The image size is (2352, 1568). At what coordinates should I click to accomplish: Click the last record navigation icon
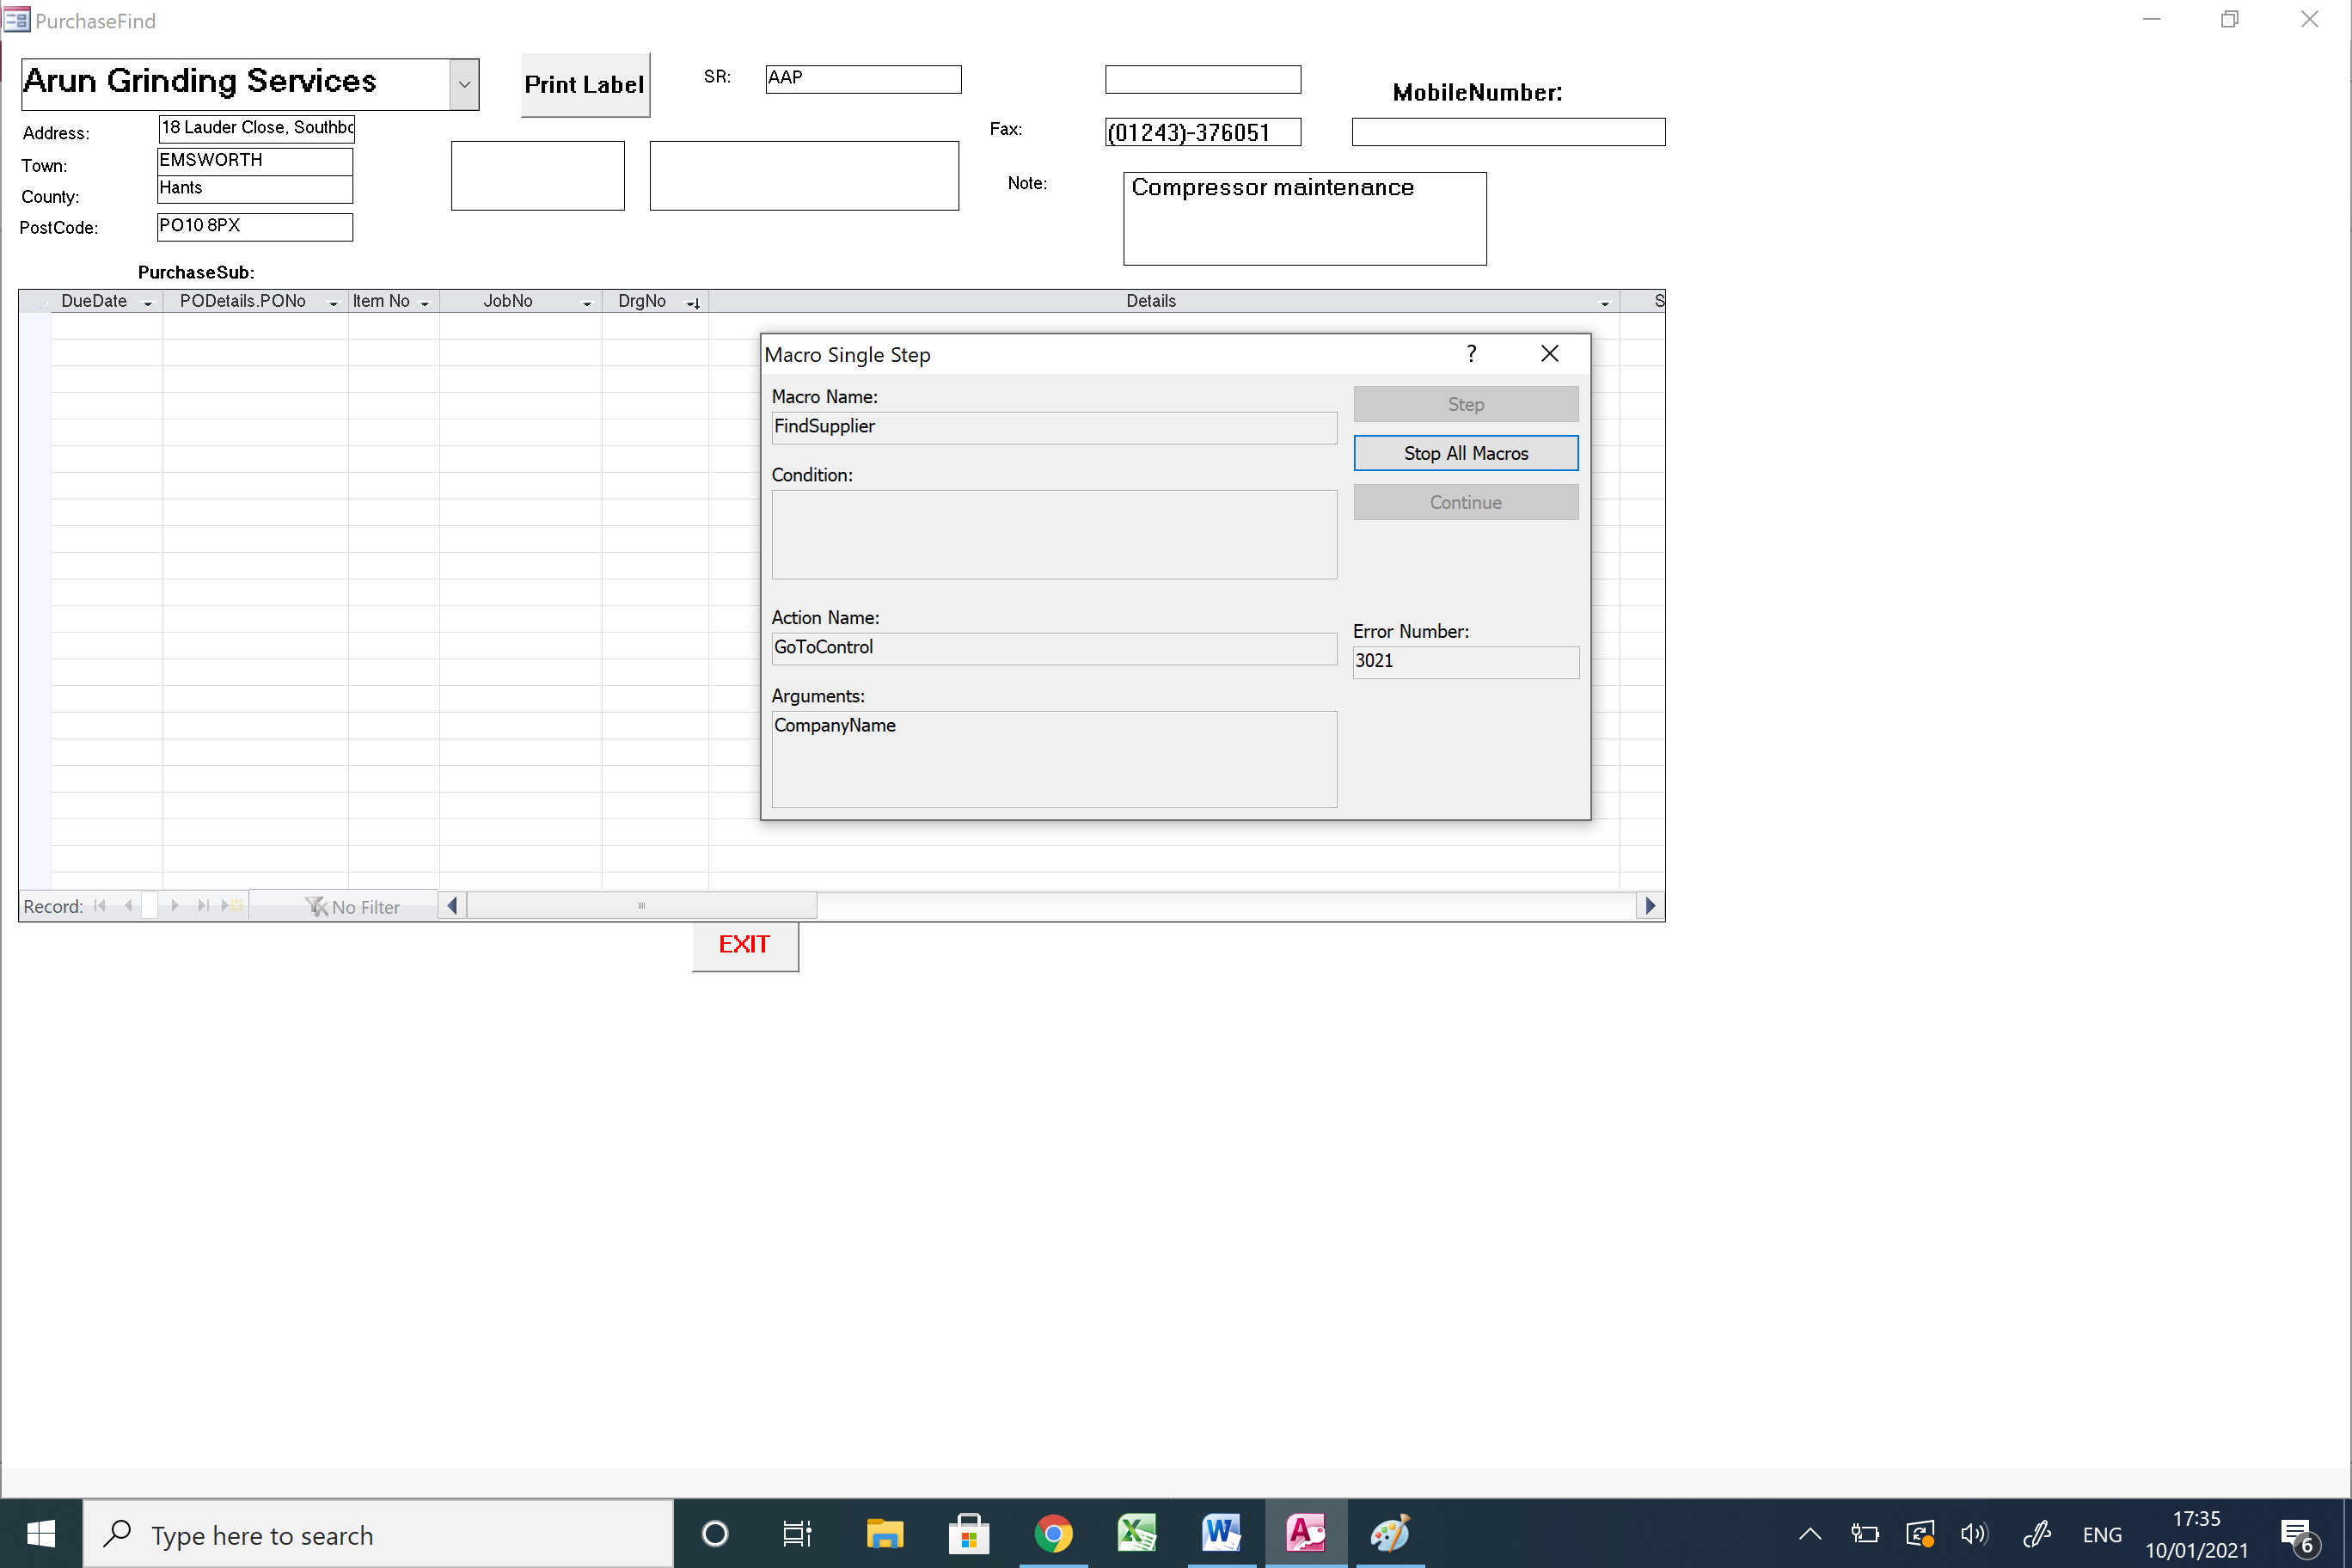click(x=204, y=906)
